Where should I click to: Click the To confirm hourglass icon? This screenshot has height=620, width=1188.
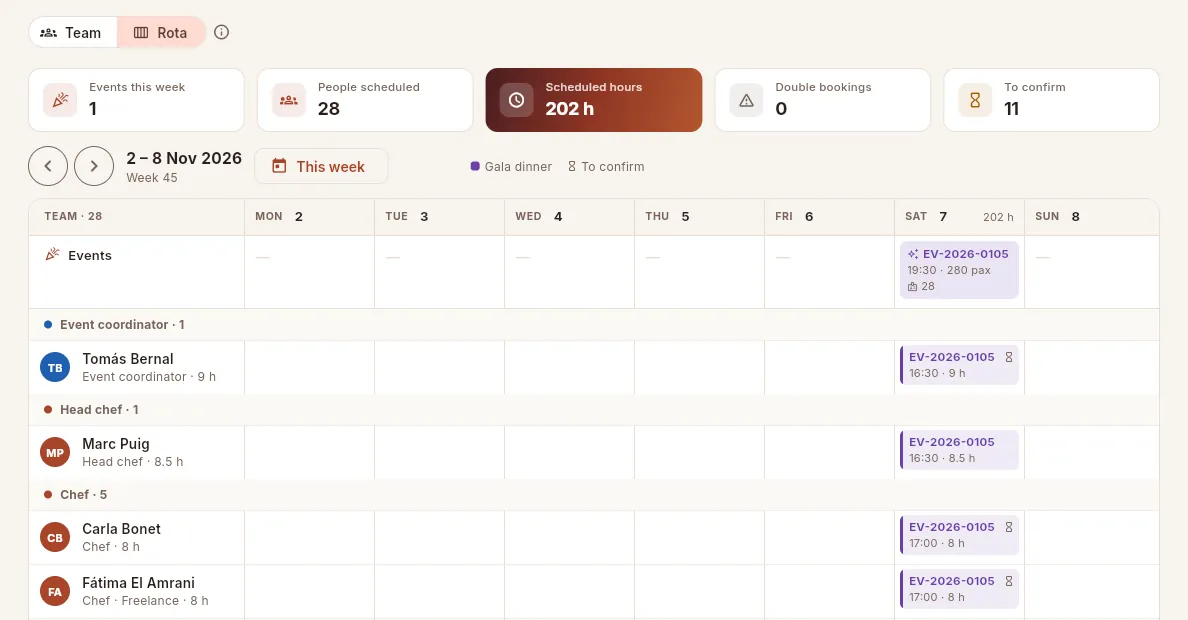point(975,100)
